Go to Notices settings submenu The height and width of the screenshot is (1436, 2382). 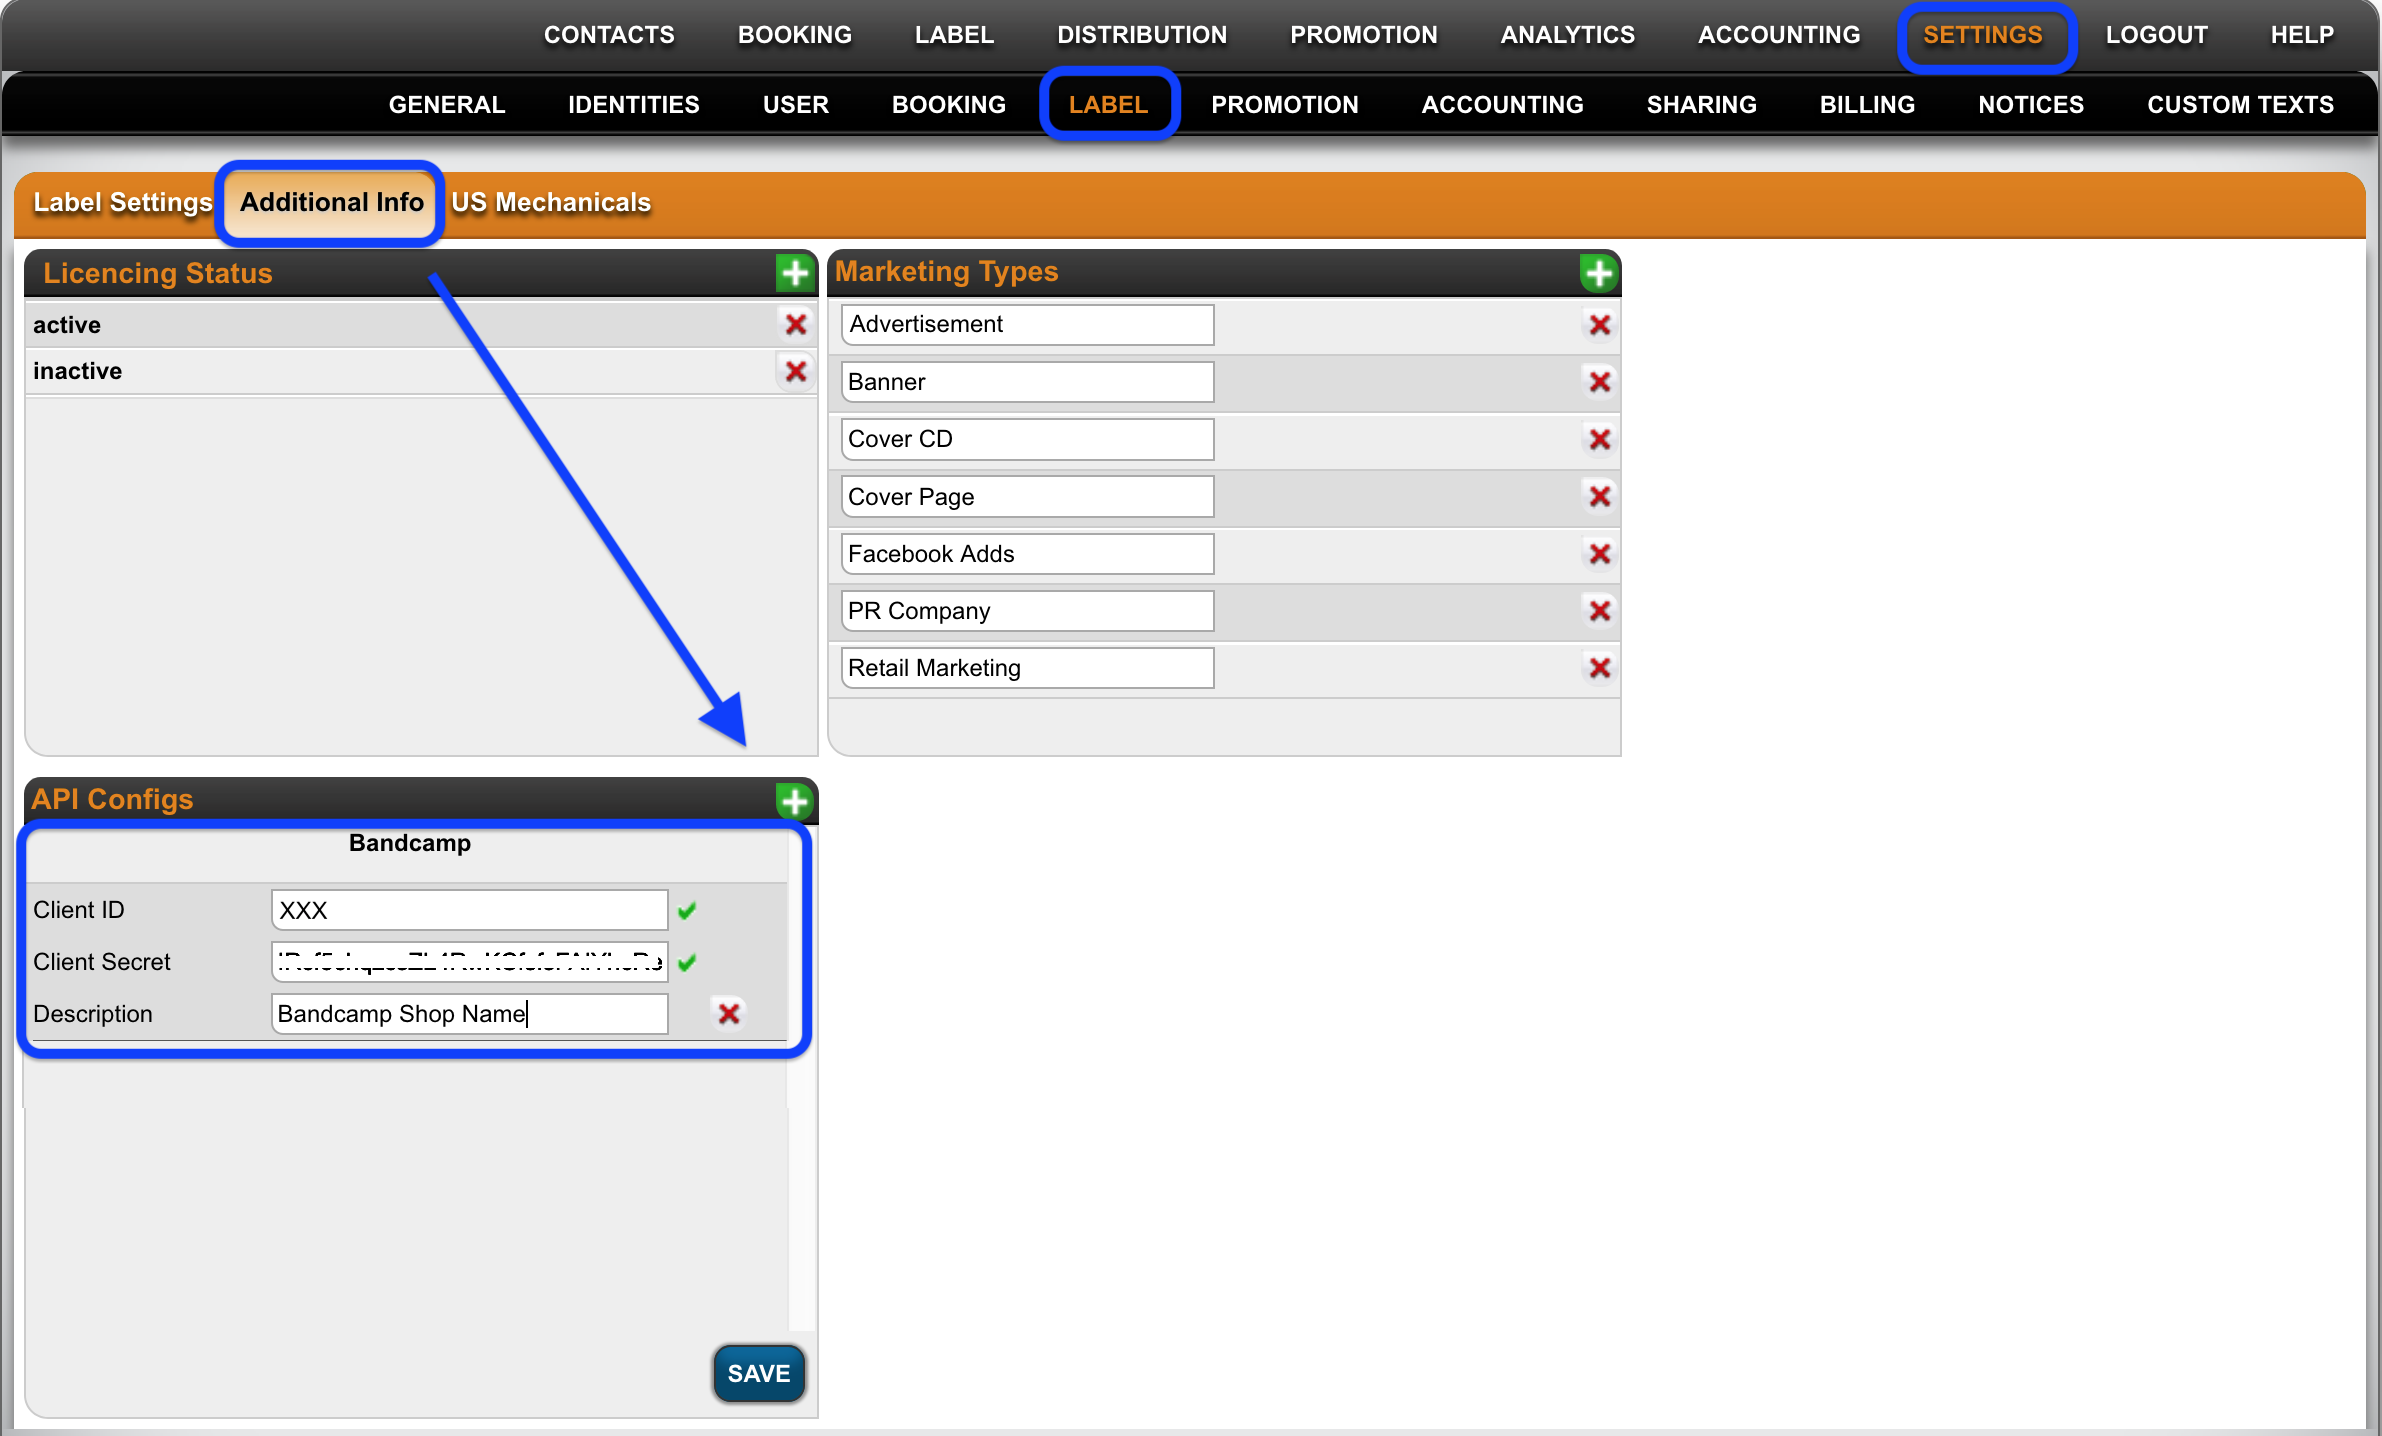click(2031, 105)
